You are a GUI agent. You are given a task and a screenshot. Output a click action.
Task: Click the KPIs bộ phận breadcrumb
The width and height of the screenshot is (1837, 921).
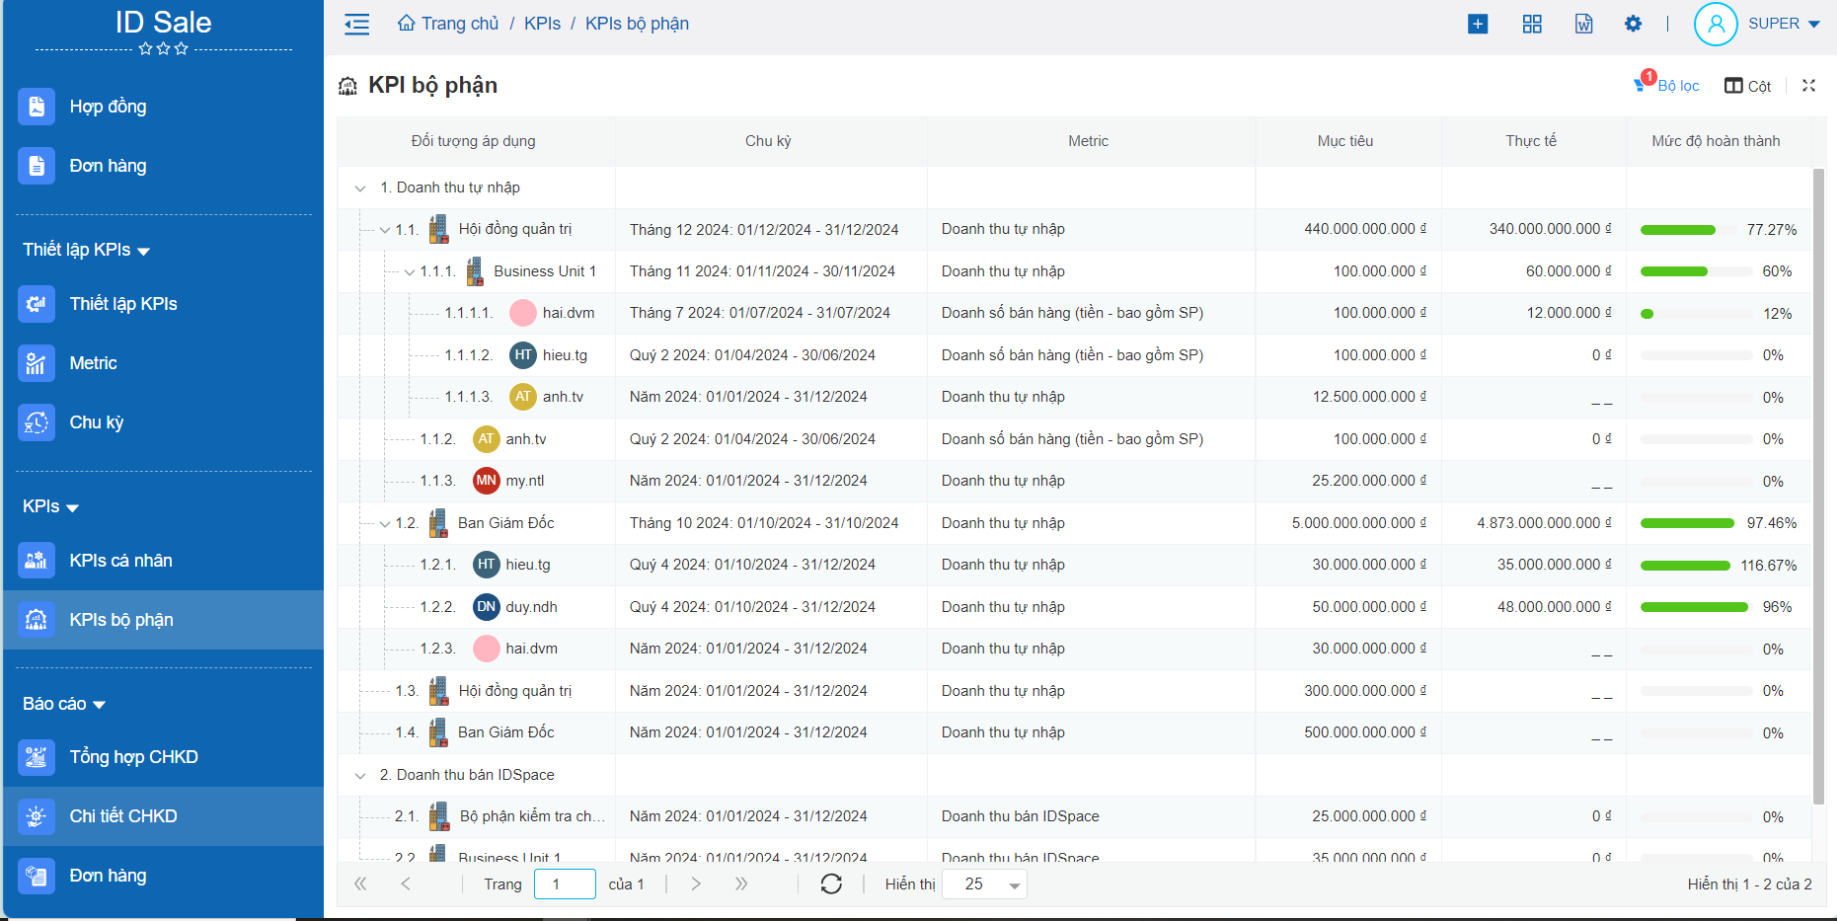point(637,23)
